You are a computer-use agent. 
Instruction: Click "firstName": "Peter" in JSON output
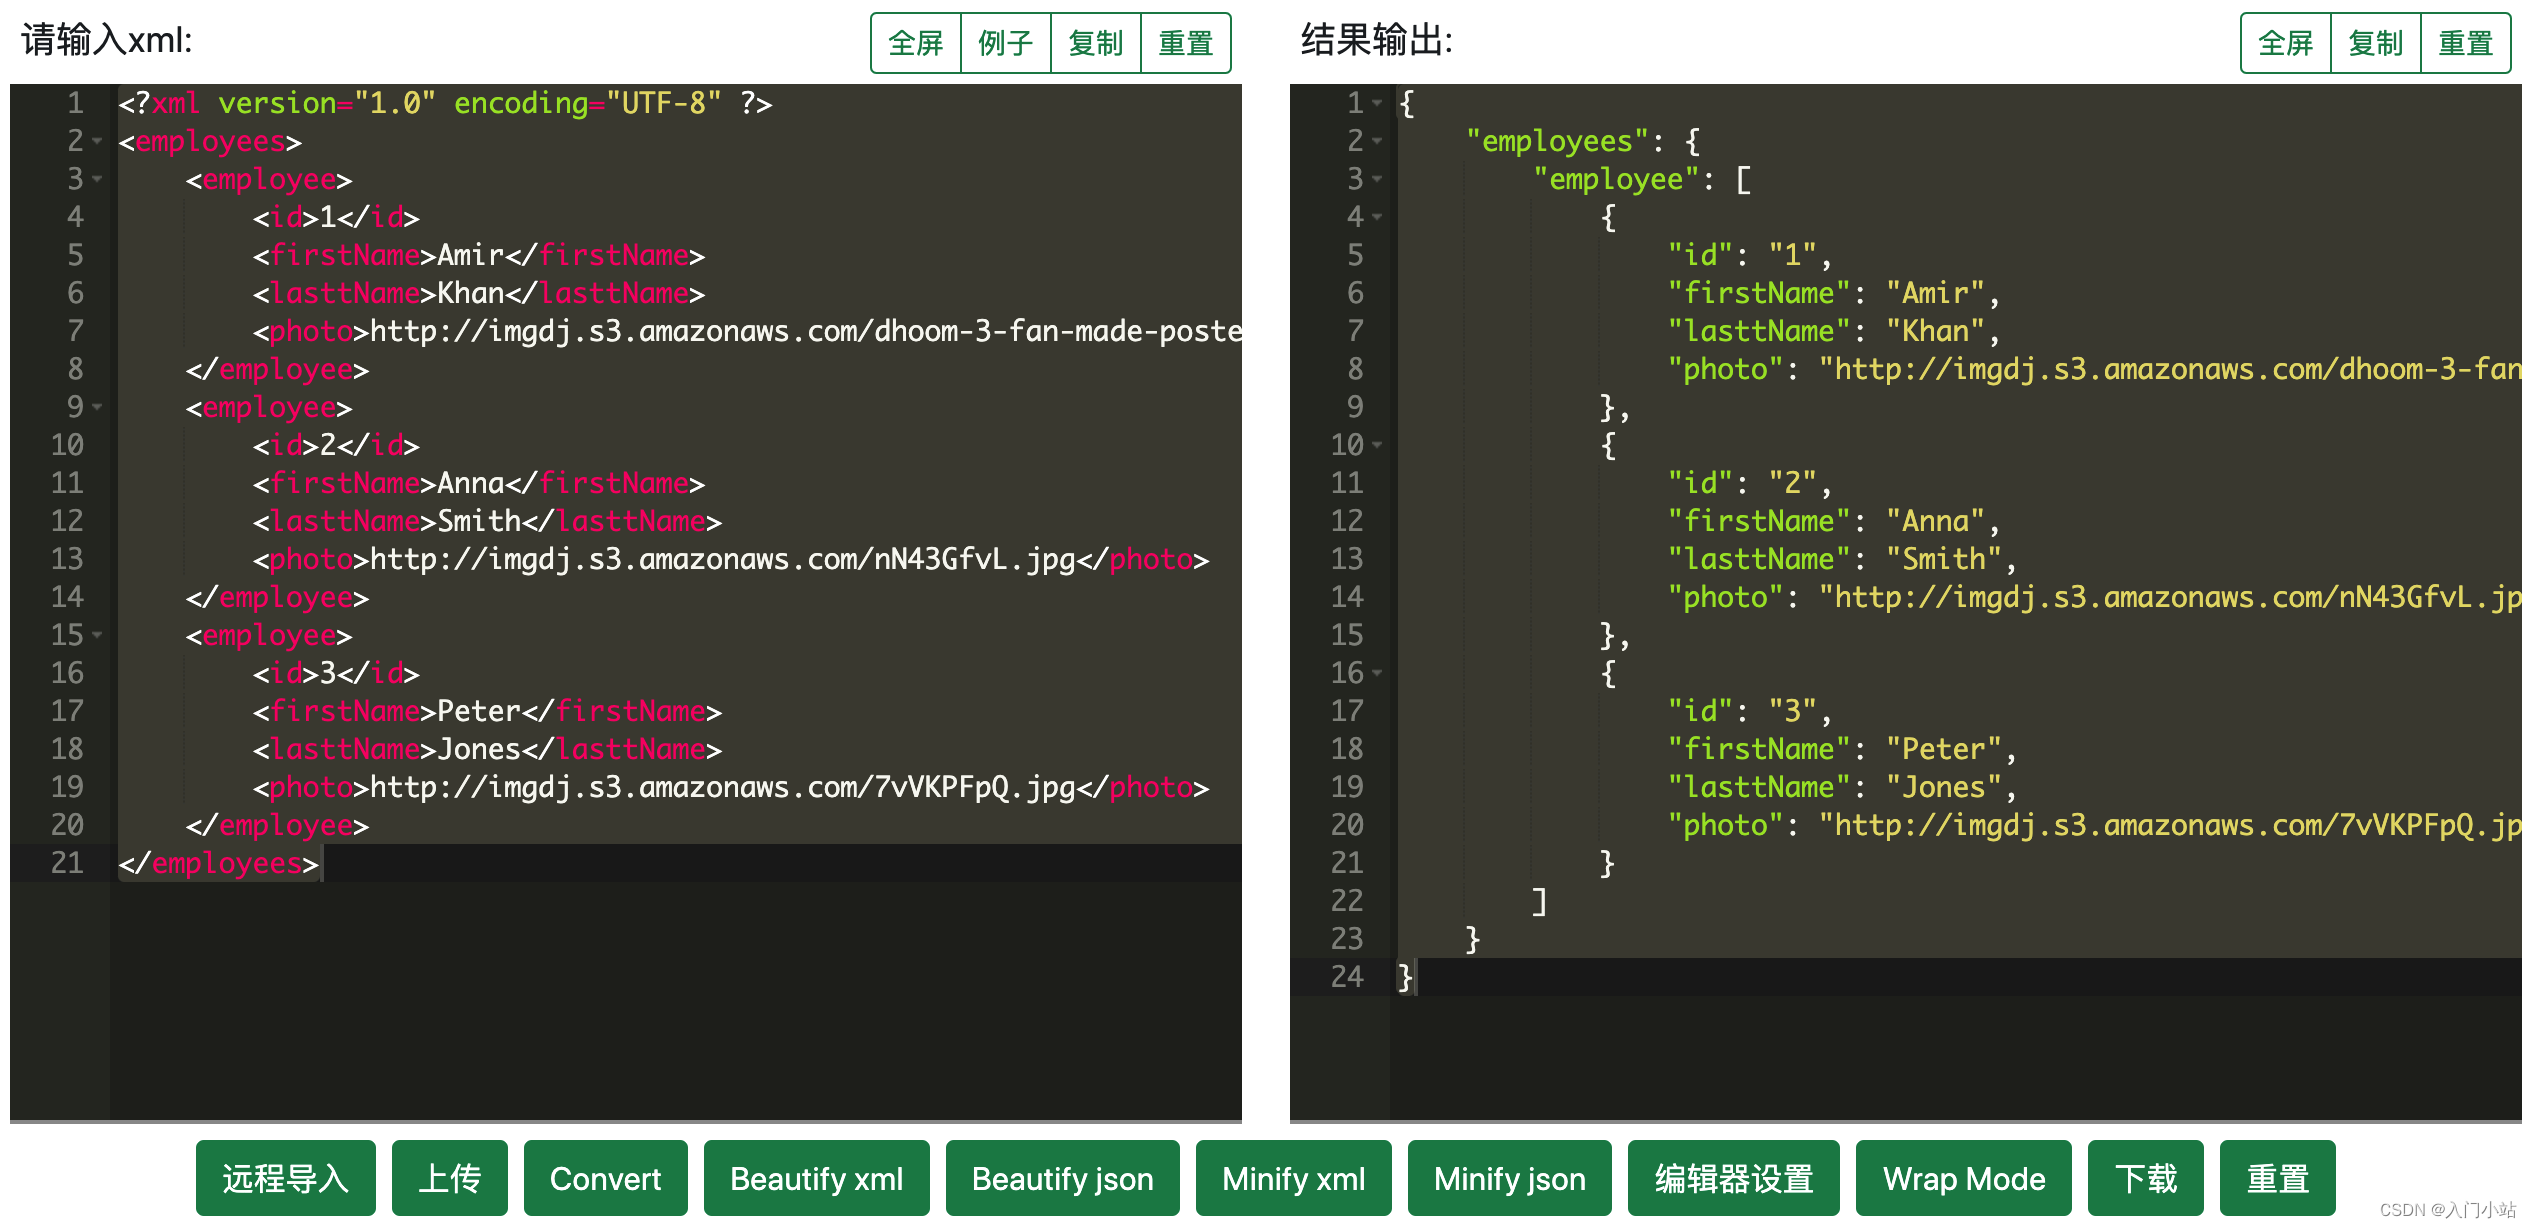coord(1842,749)
